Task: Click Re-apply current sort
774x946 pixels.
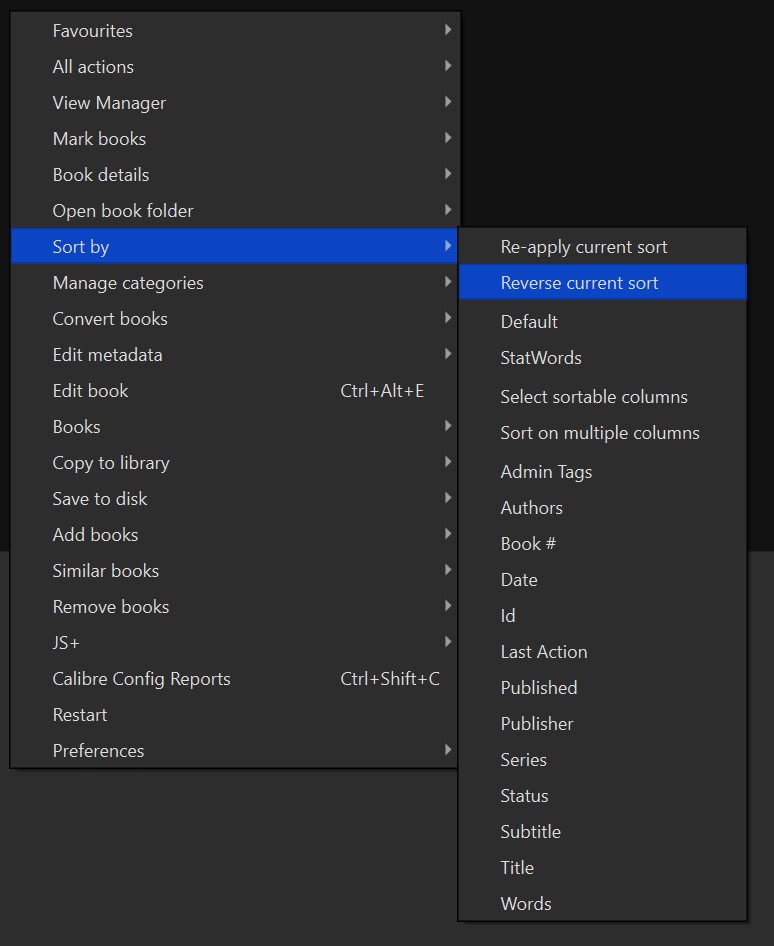Action: coord(584,247)
